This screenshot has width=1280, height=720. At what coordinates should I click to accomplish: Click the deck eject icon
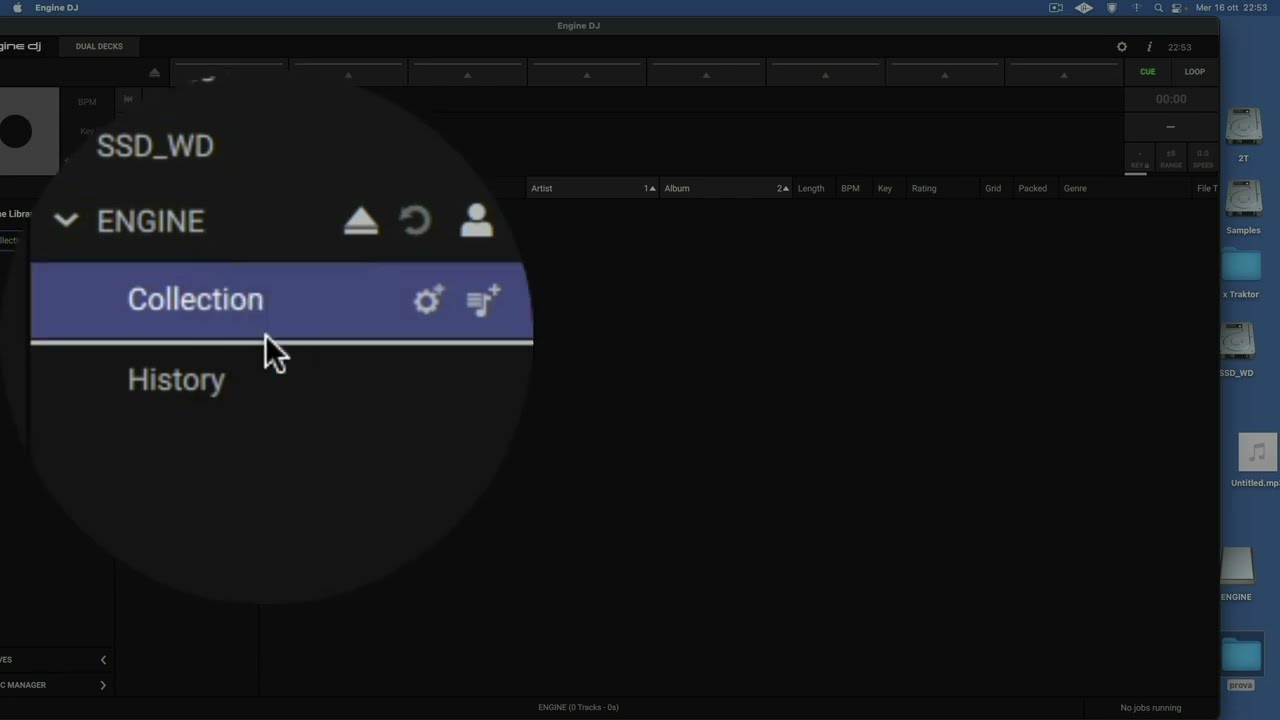[154, 72]
